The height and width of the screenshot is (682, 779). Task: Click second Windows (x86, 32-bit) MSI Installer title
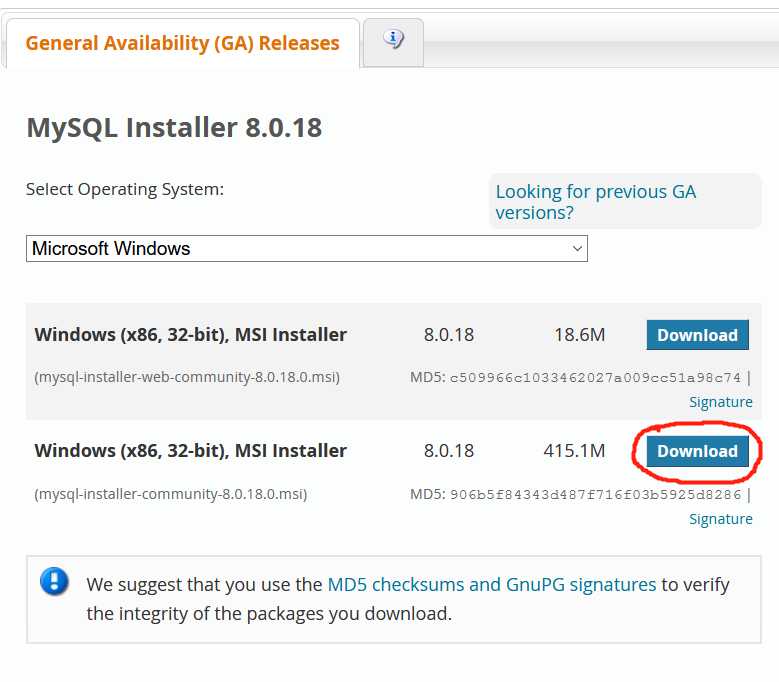click(x=191, y=451)
